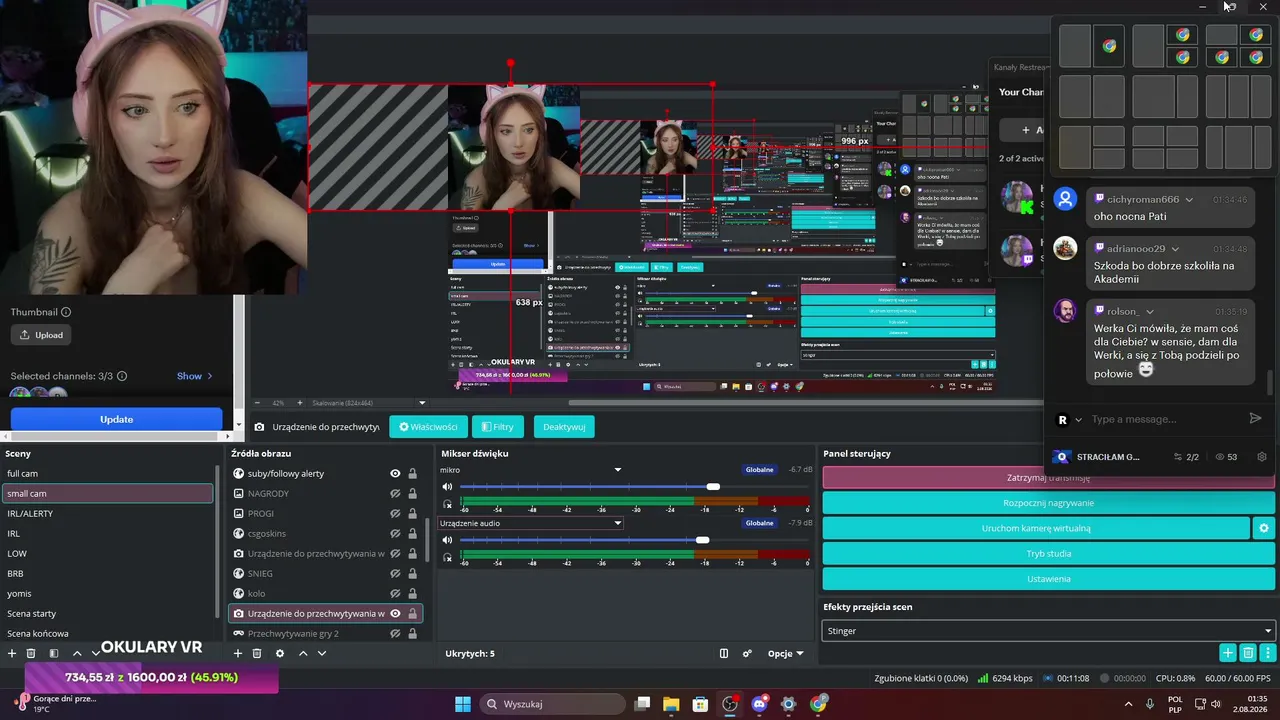Screen dimensions: 1280x720
Task: Open advanced audio properties gears icon
Action: [x=747, y=653]
